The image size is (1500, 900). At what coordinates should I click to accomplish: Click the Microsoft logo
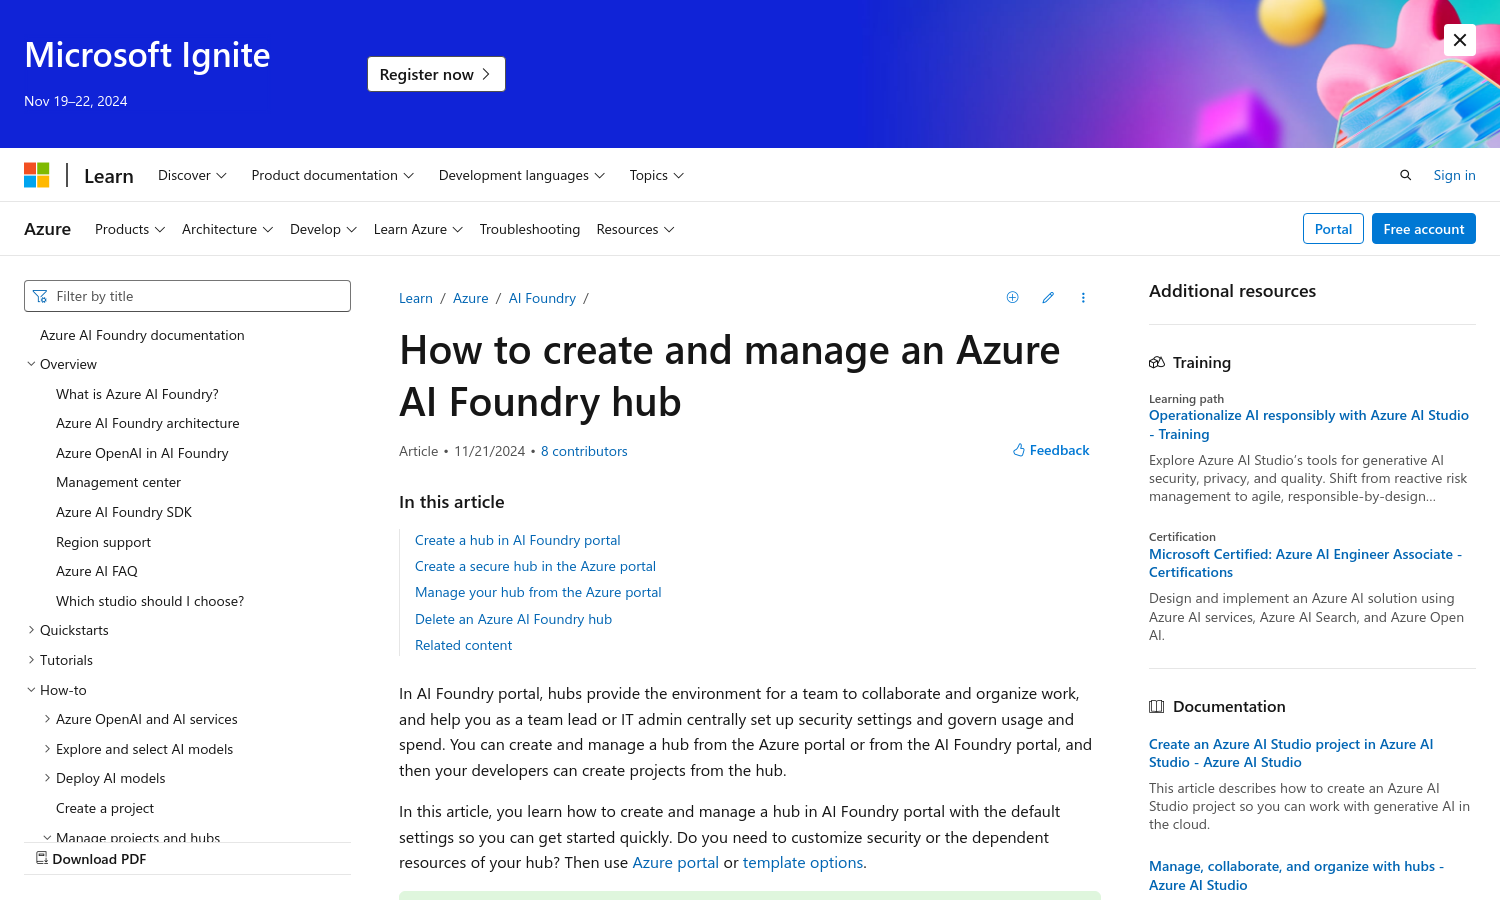(37, 175)
